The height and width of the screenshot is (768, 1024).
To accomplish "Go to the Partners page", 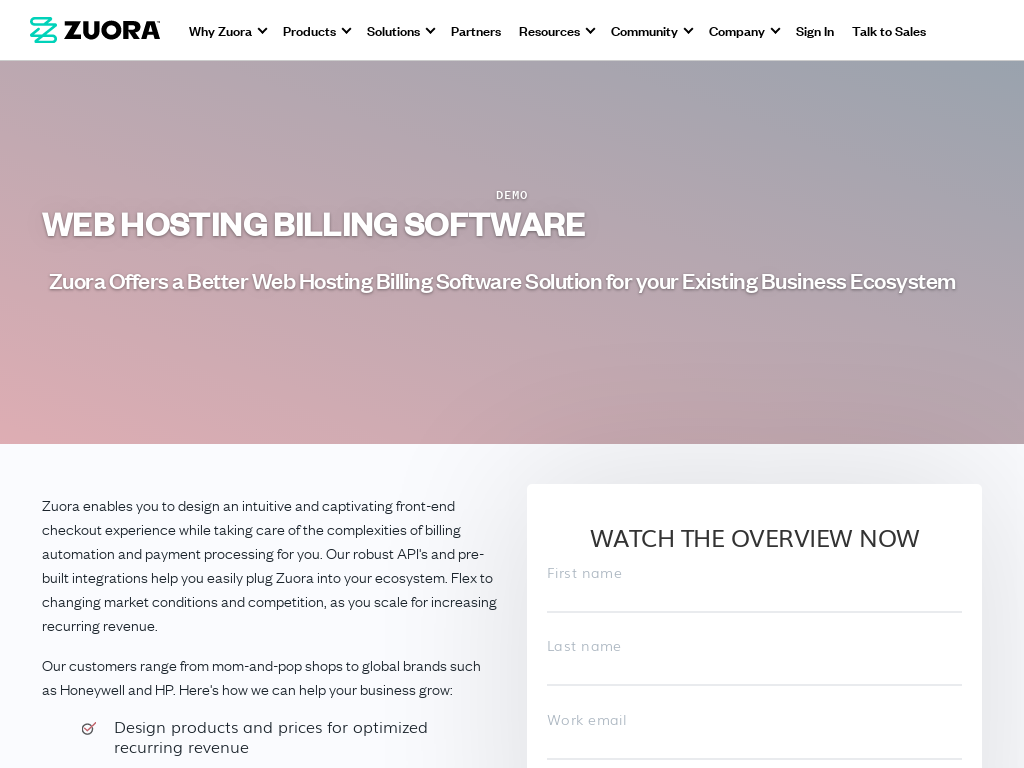I will coord(476,31).
